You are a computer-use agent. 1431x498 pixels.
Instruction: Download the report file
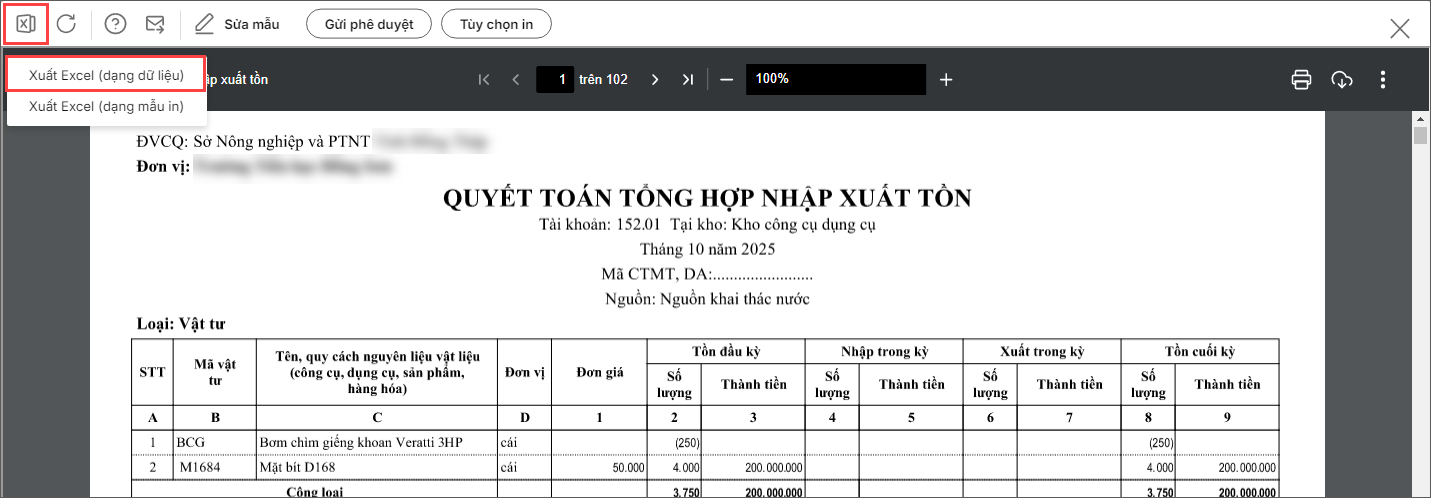click(x=1342, y=80)
